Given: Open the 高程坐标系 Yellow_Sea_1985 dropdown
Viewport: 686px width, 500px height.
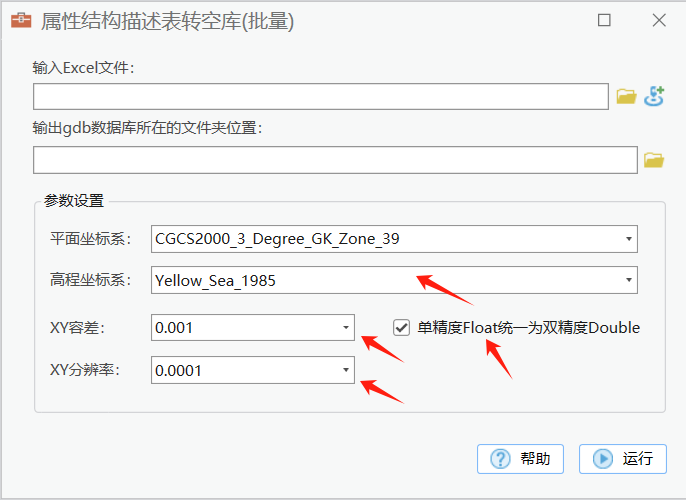Looking at the screenshot, I should pyautogui.click(x=629, y=280).
